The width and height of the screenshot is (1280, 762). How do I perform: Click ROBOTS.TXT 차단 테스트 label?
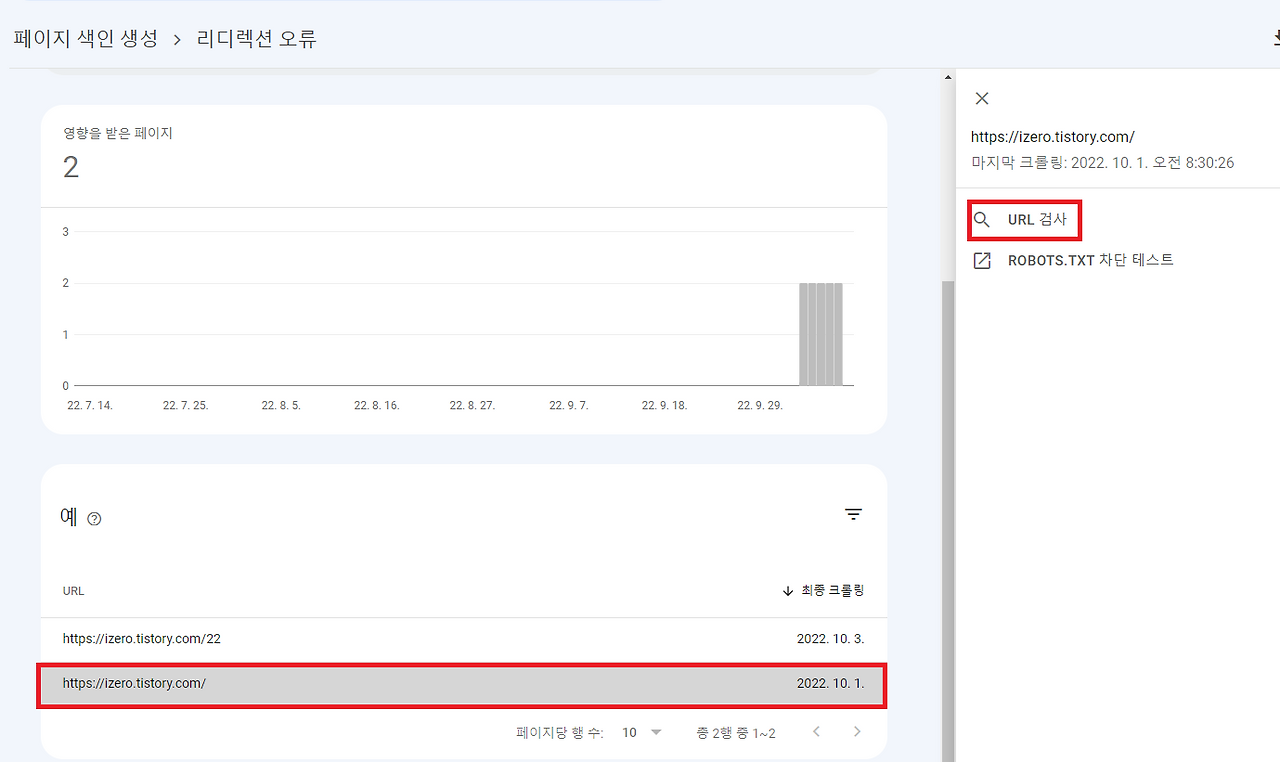[x=1090, y=260]
